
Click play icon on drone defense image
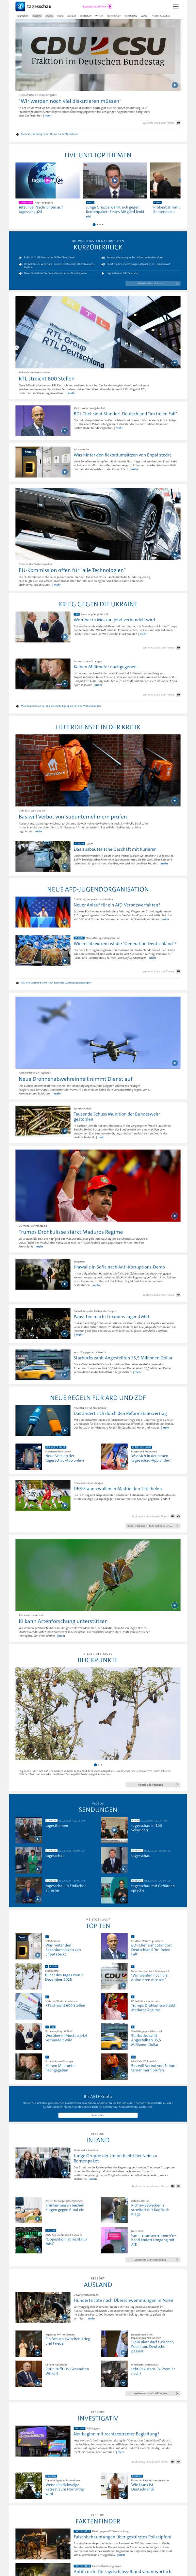[174, 1063]
